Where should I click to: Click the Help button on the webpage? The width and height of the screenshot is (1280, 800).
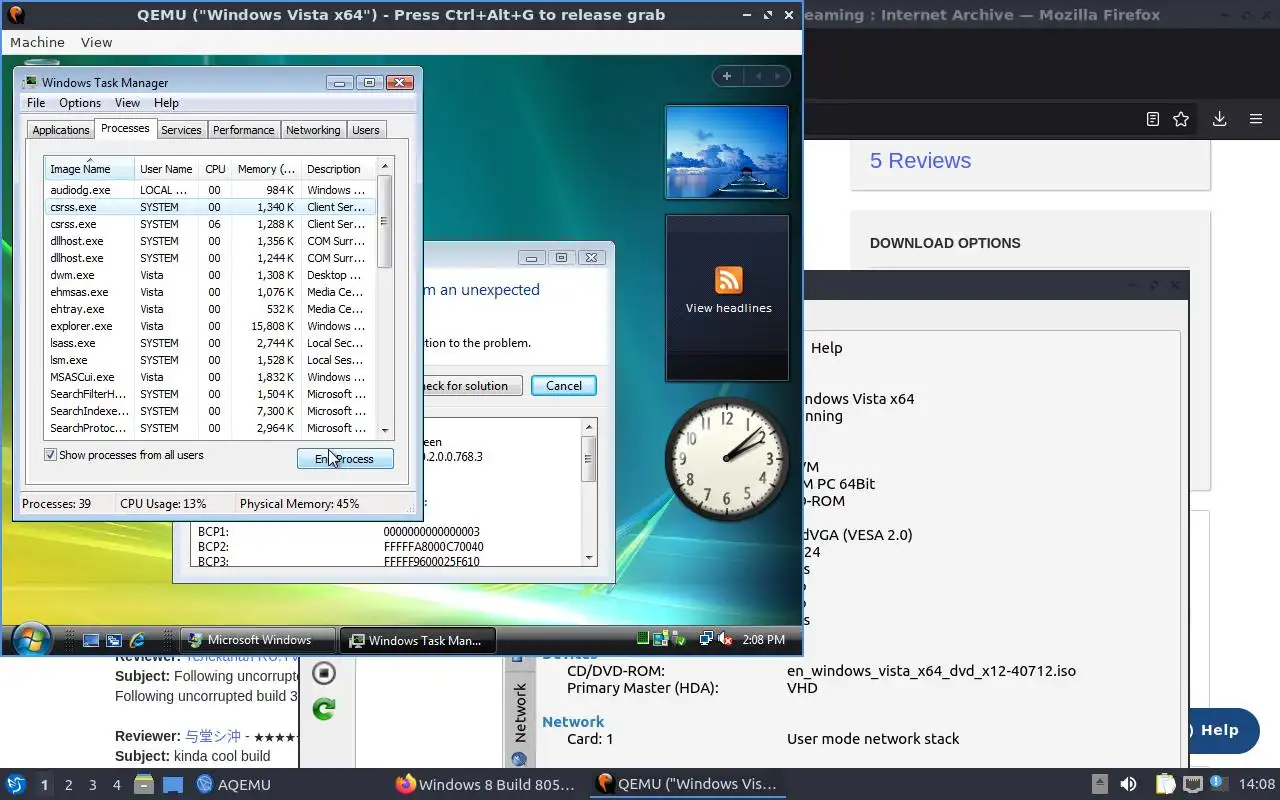click(1213, 730)
